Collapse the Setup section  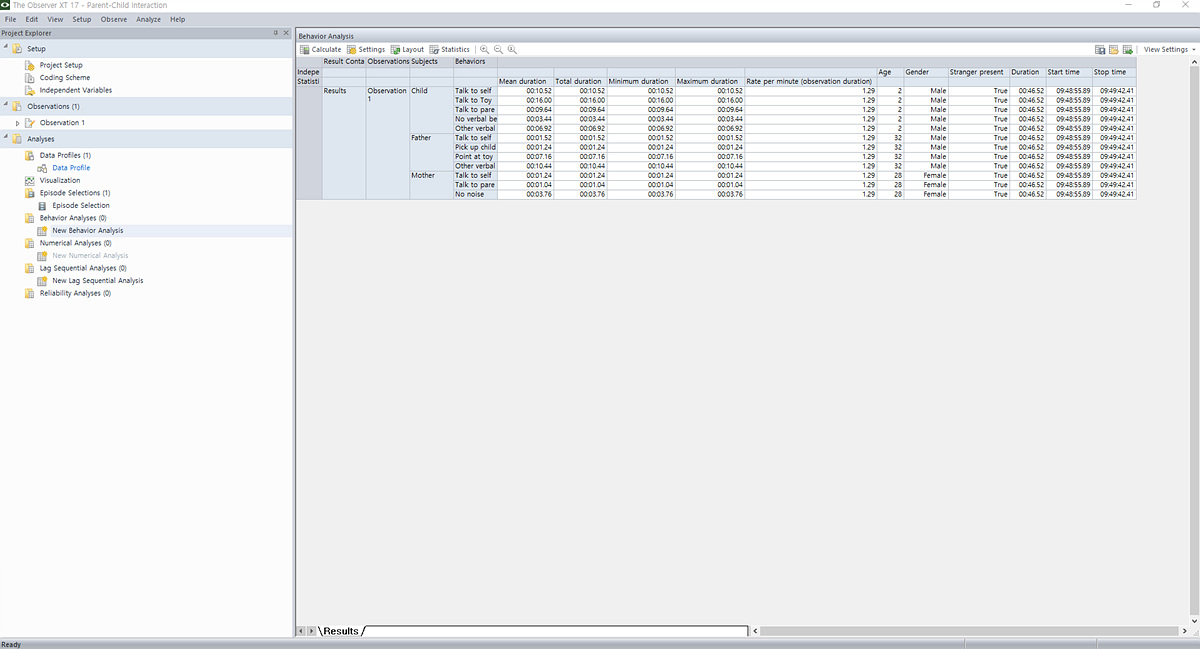[5, 48]
